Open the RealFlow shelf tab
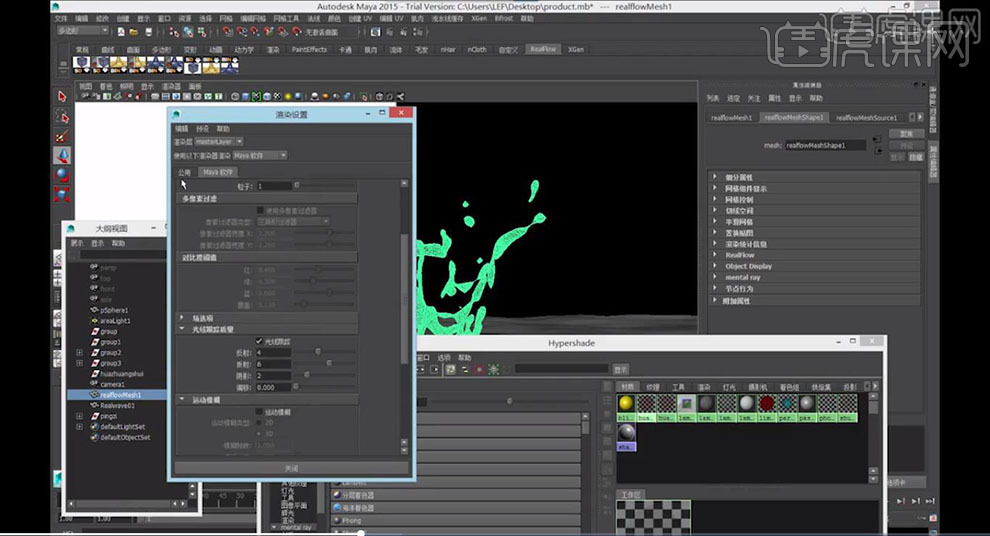This screenshot has width=990, height=536. 543,49
